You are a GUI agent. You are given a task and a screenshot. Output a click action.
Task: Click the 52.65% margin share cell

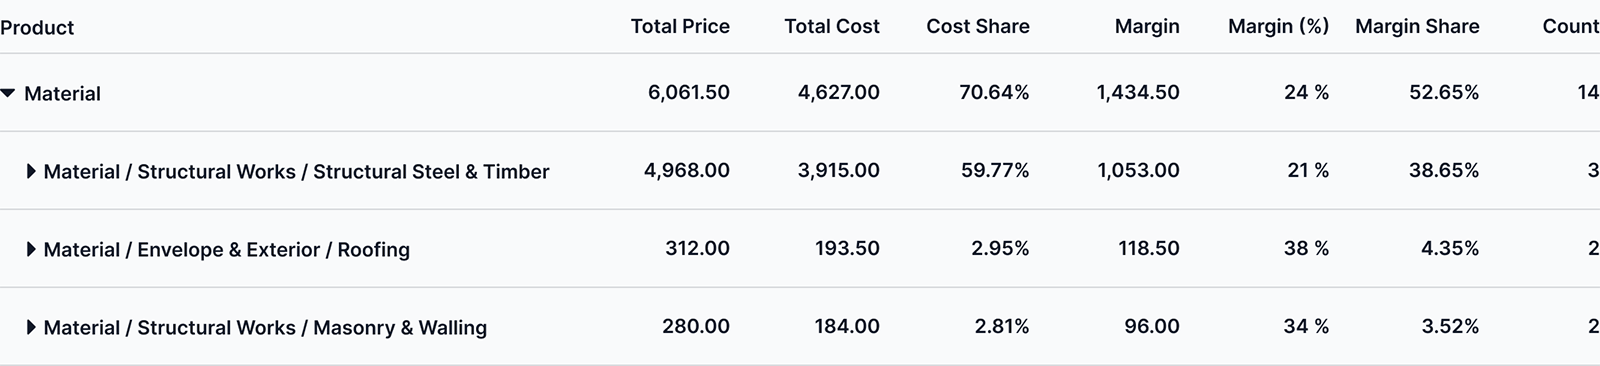1444,93
